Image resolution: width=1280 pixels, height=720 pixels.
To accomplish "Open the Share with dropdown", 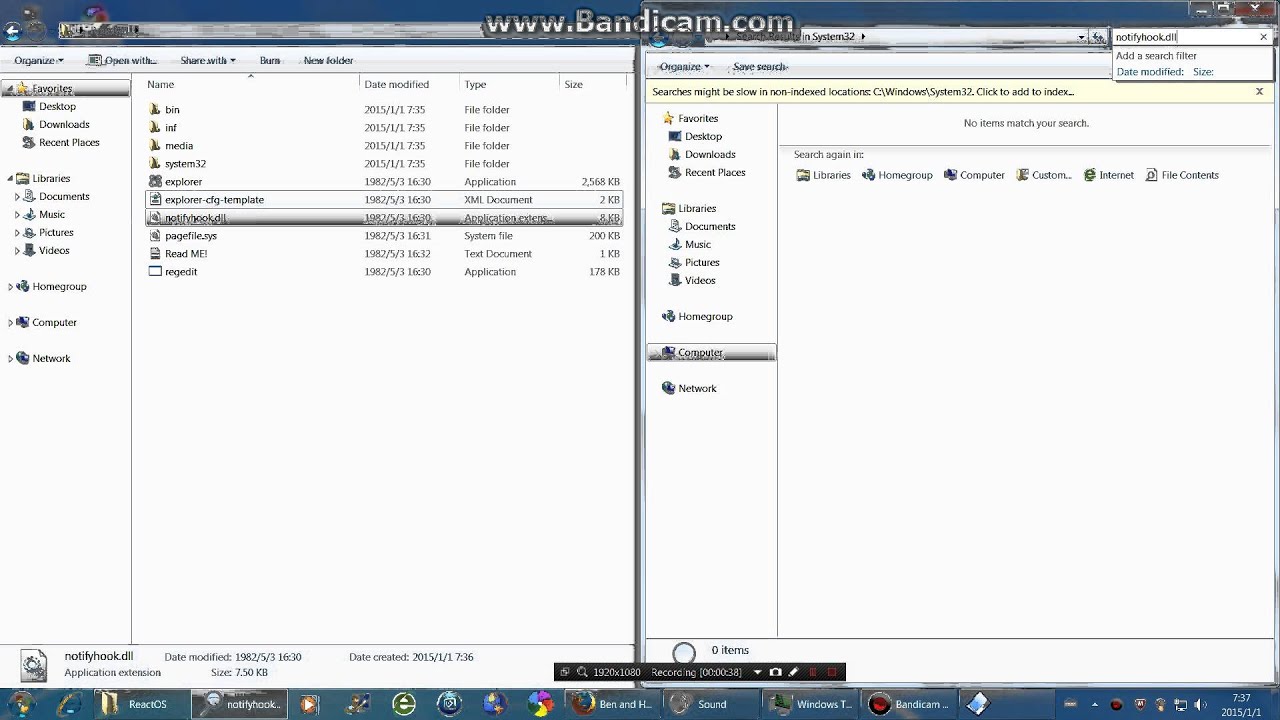I will coord(208,61).
